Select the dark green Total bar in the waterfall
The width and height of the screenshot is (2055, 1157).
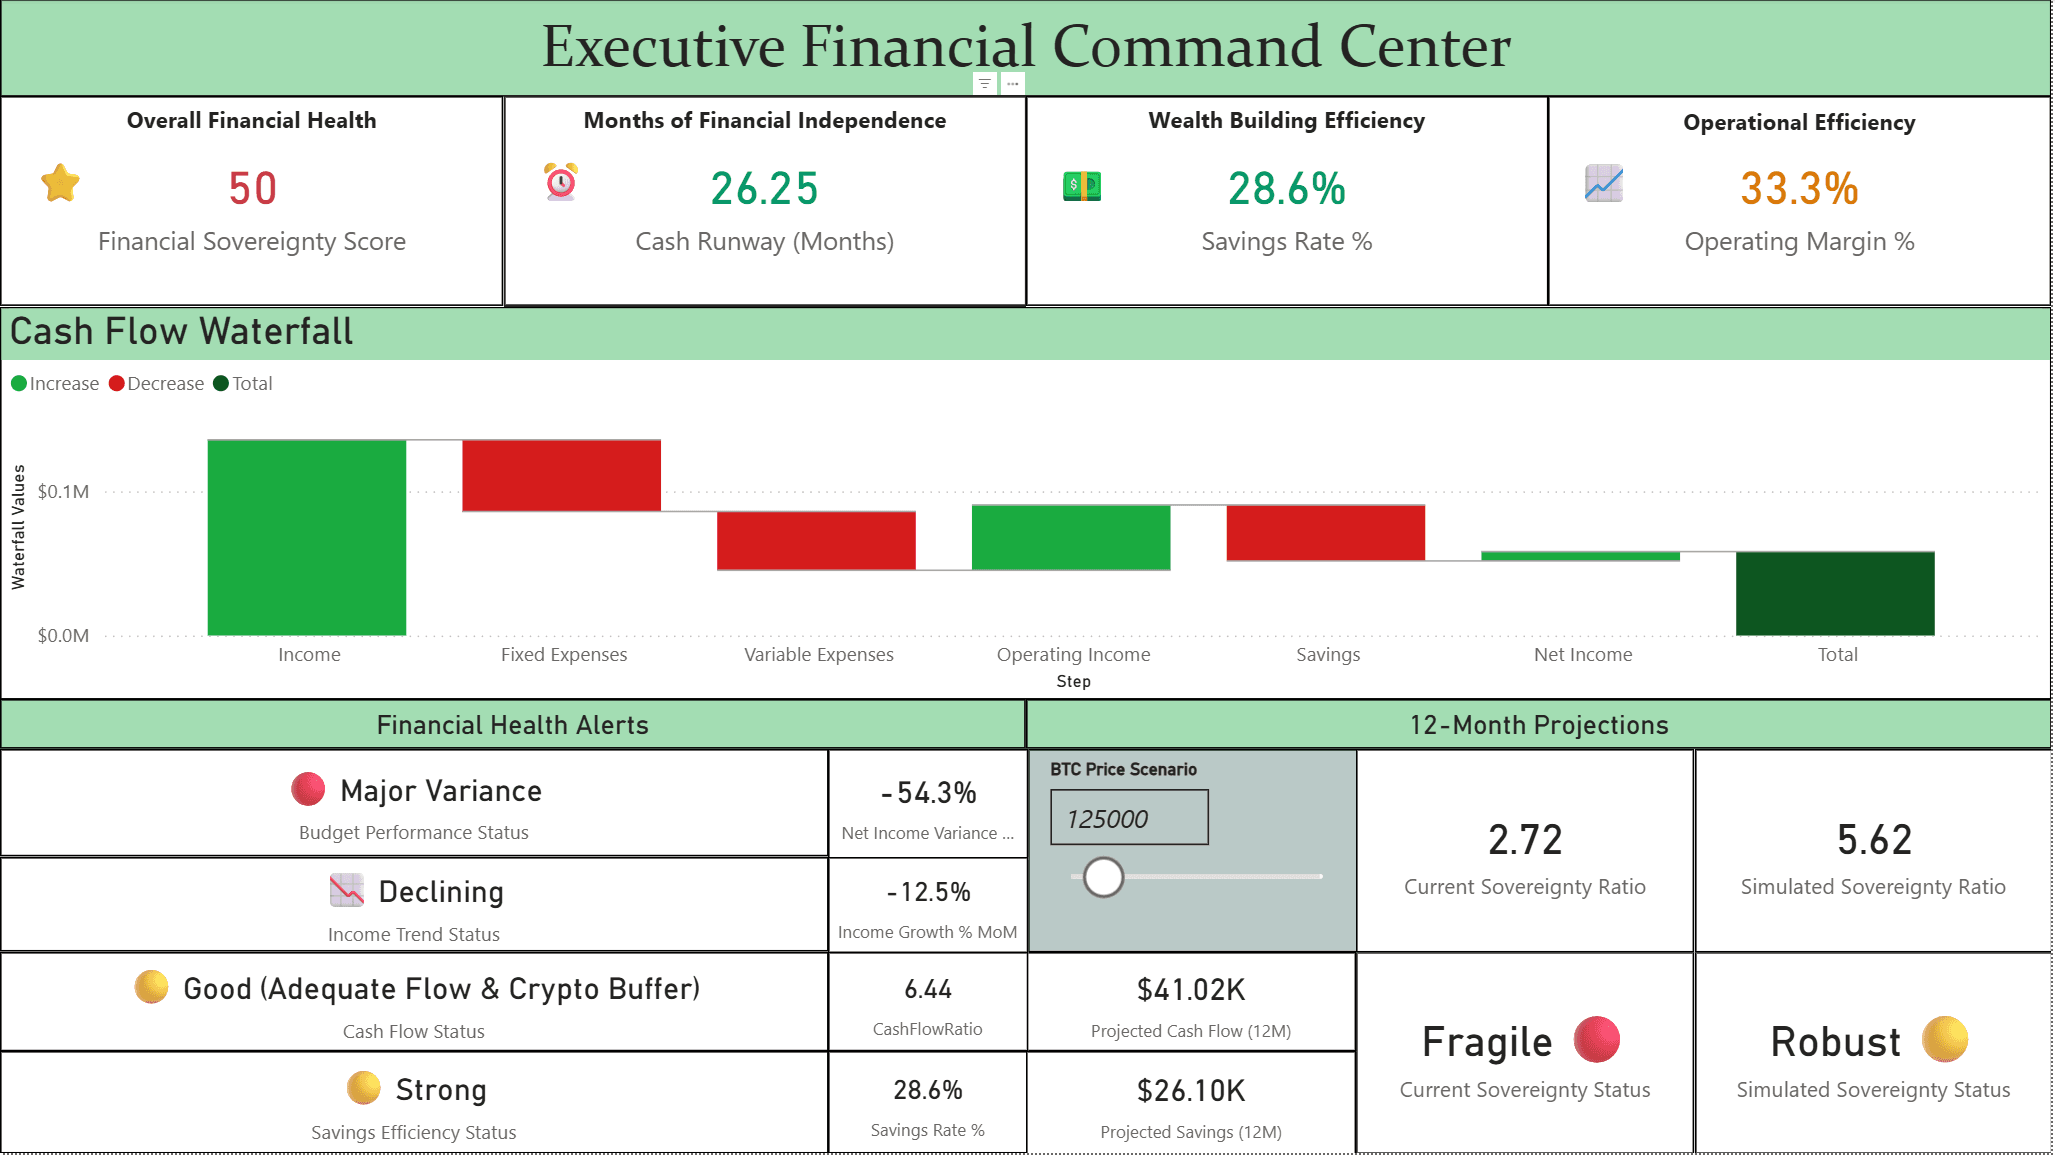tap(1835, 592)
